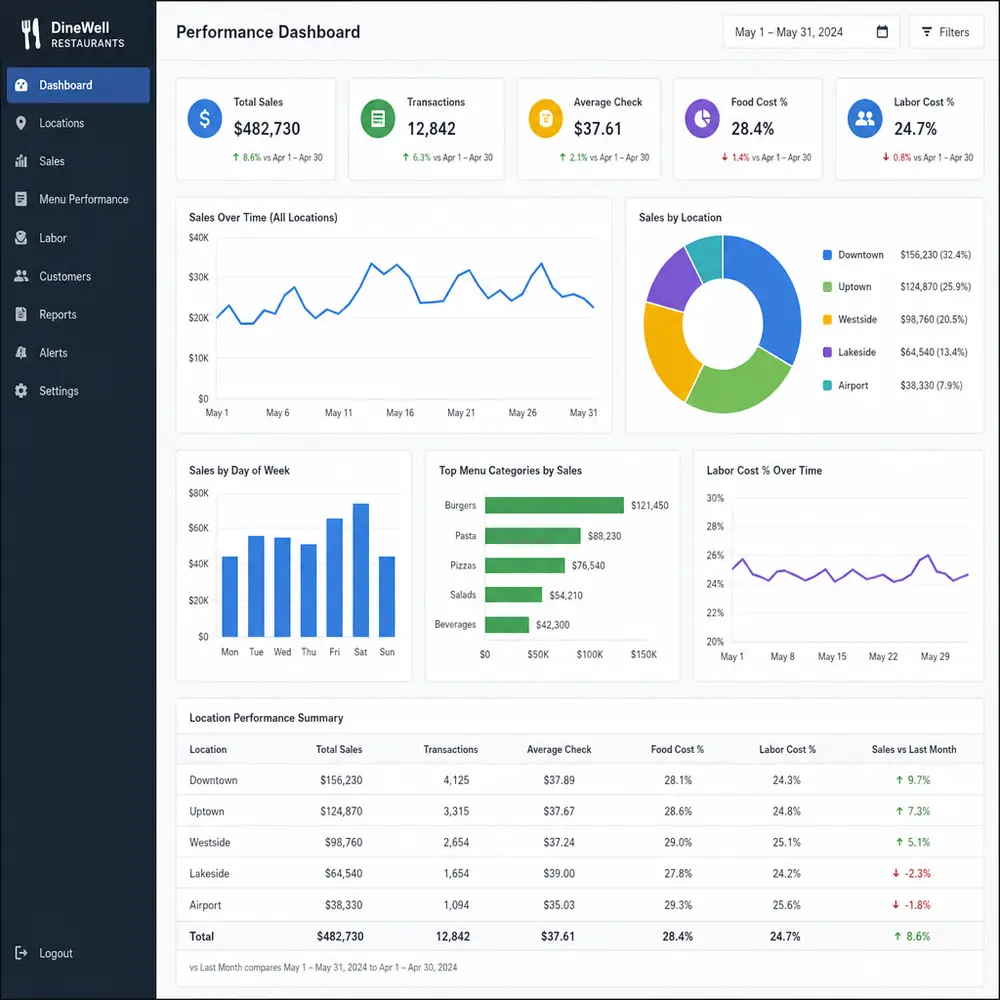
Task: Click the Sales vs Last Month column header
Action: pyautogui.click(x=914, y=749)
